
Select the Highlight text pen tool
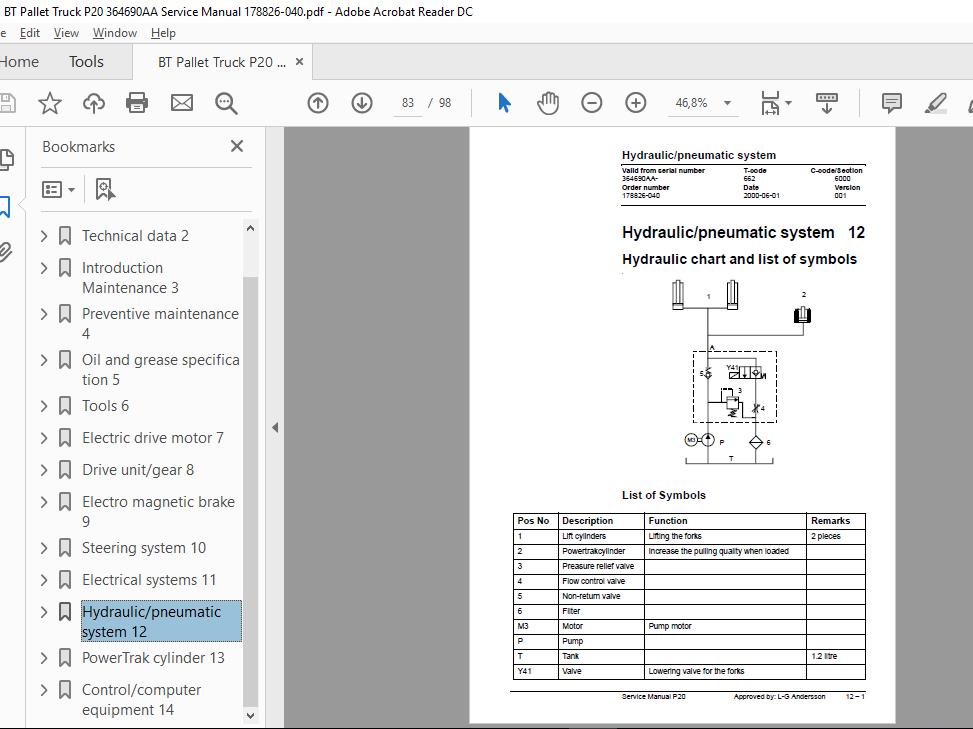tap(935, 103)
